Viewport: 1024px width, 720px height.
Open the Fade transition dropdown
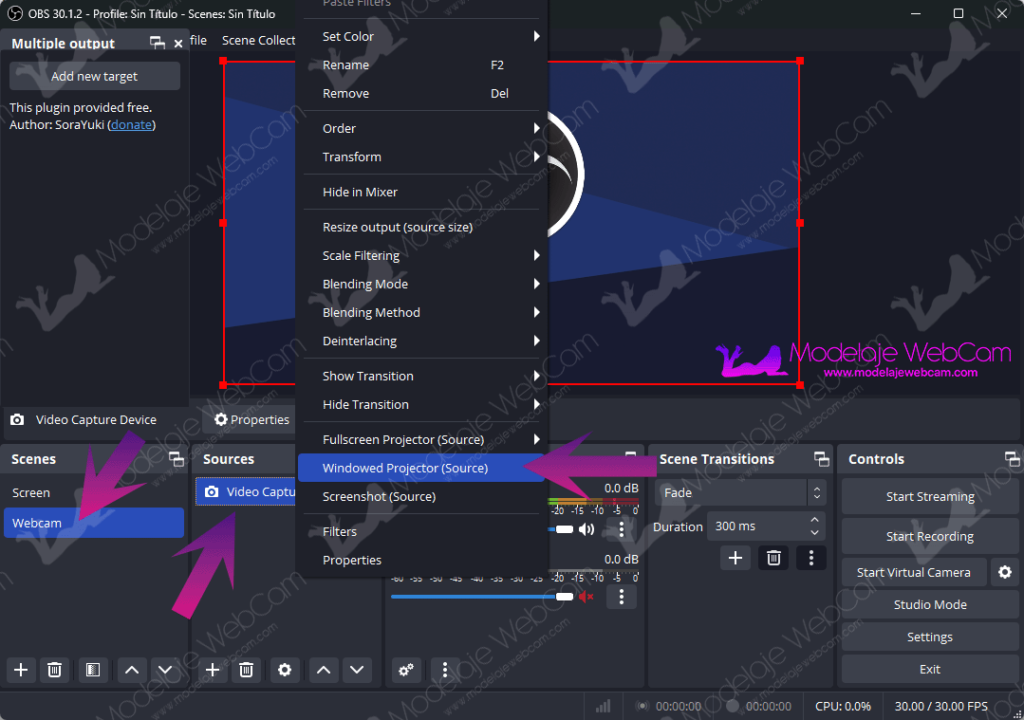pyautogui.click(x=741, y=493)
